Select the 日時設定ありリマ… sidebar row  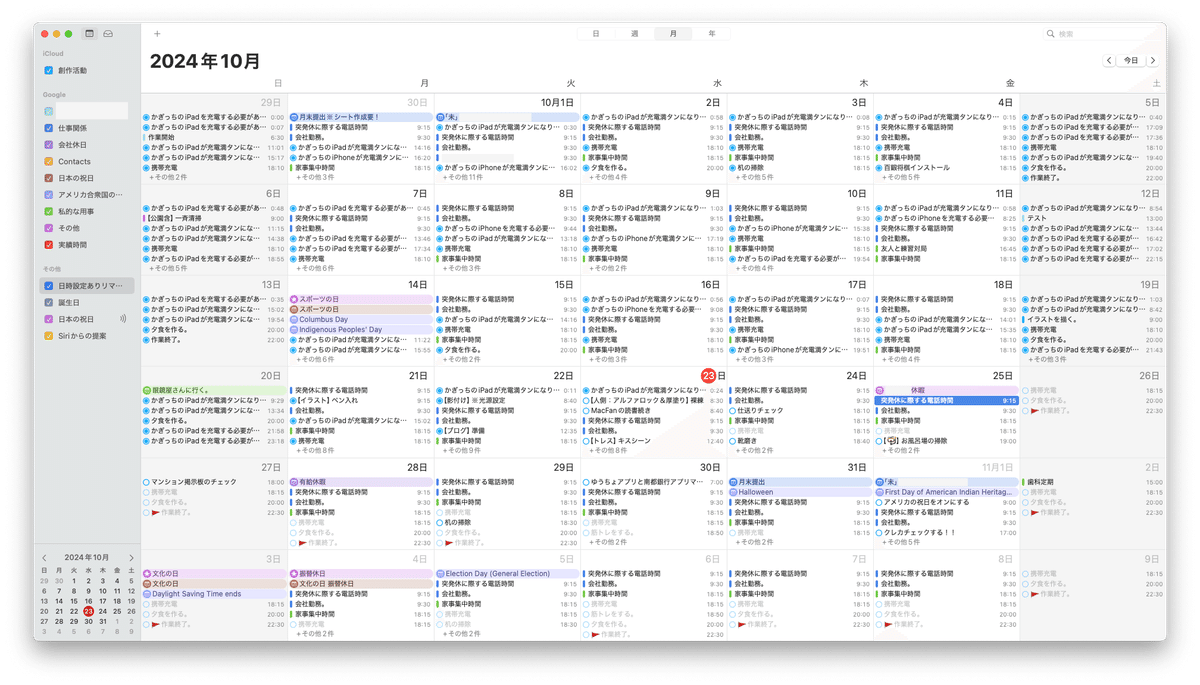coord(87,286)
